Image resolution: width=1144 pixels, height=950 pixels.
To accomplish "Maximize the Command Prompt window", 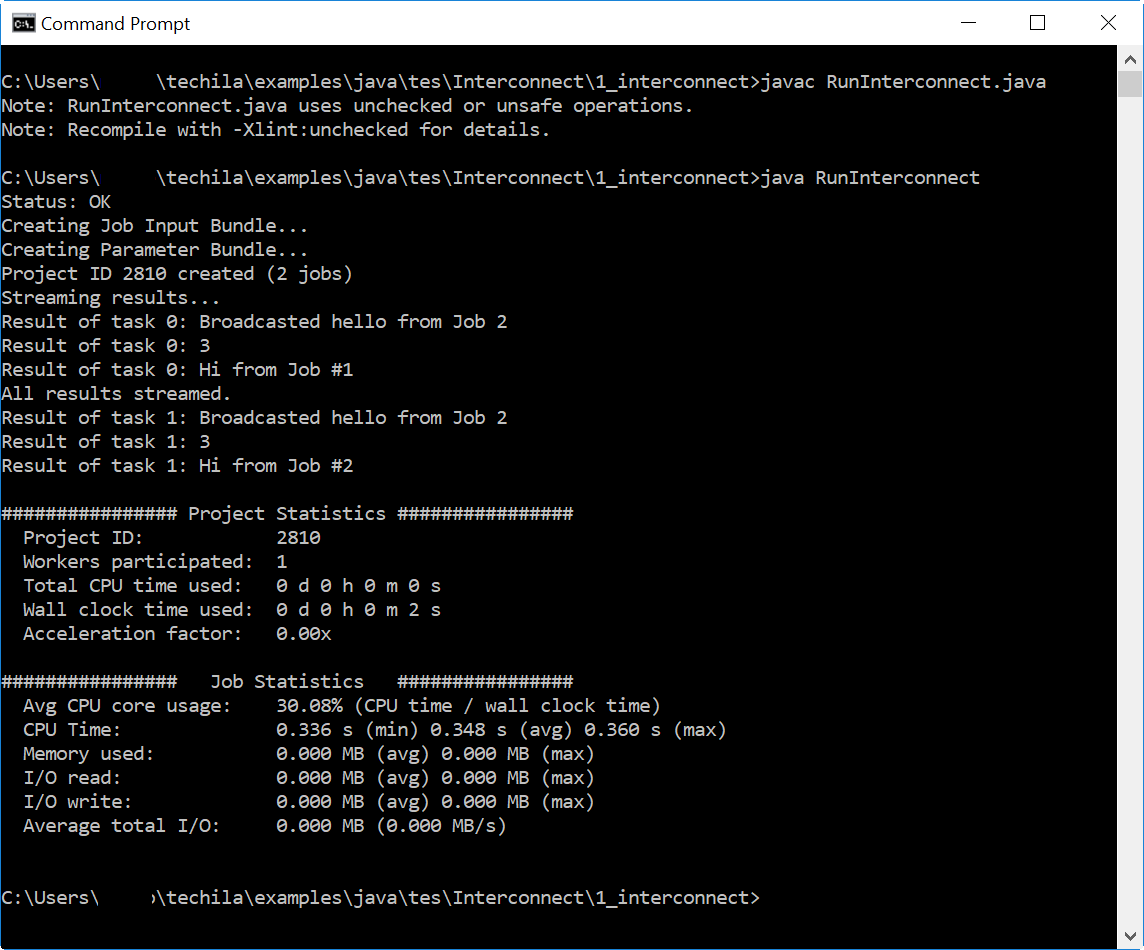I will (1037, 23).
